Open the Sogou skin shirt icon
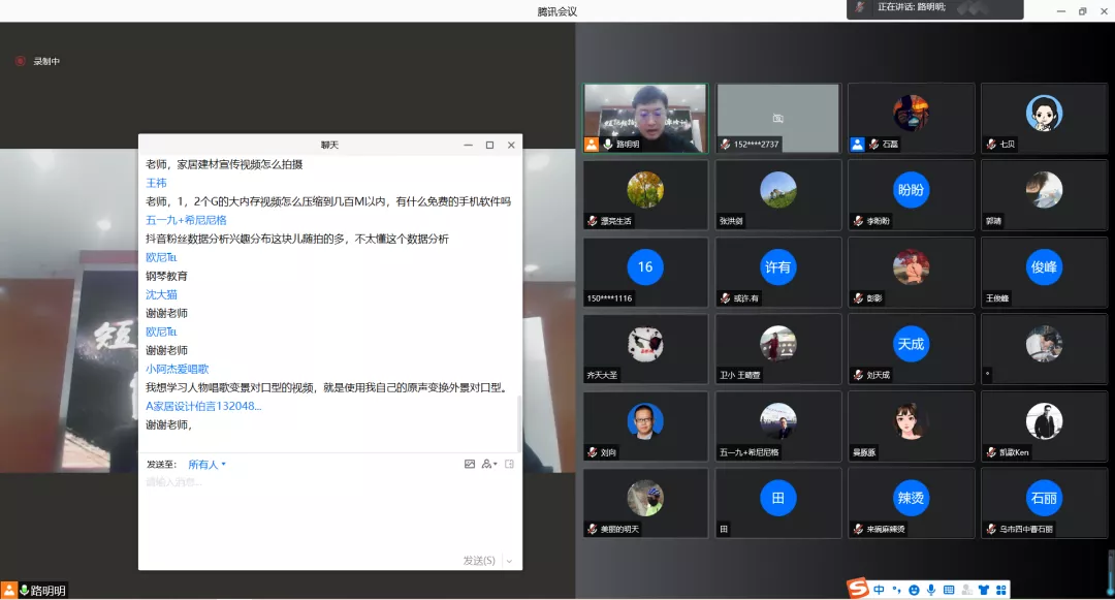 [984, 590]
